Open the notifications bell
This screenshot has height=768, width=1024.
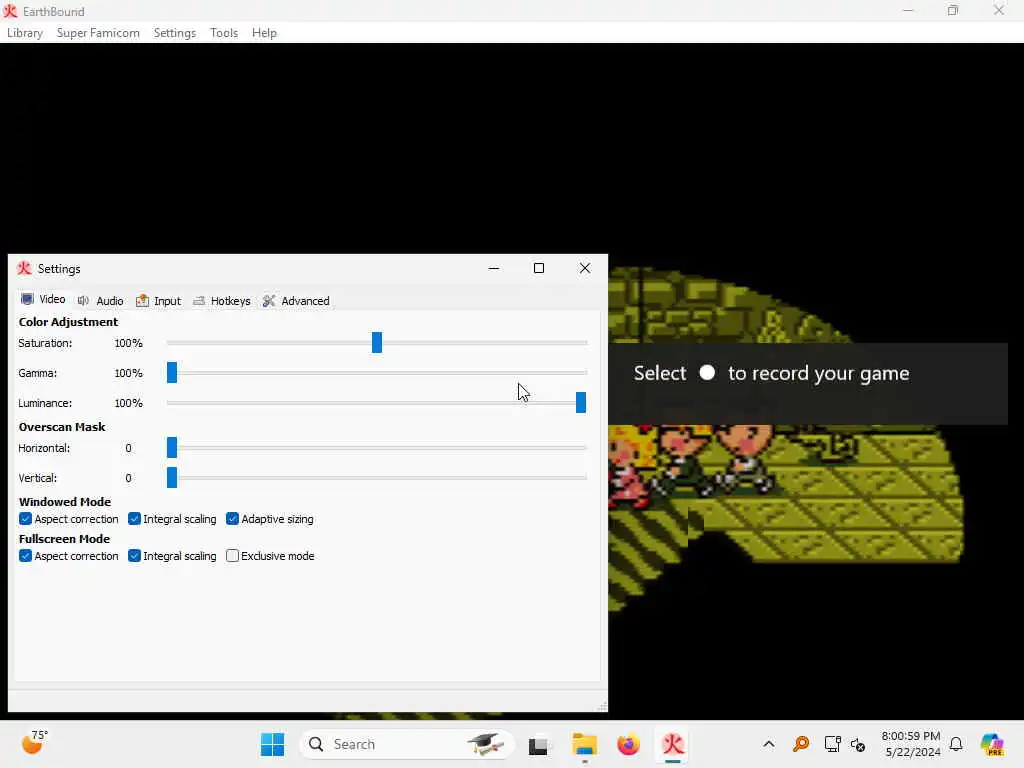pyautogui.click(x=955, y=744)
